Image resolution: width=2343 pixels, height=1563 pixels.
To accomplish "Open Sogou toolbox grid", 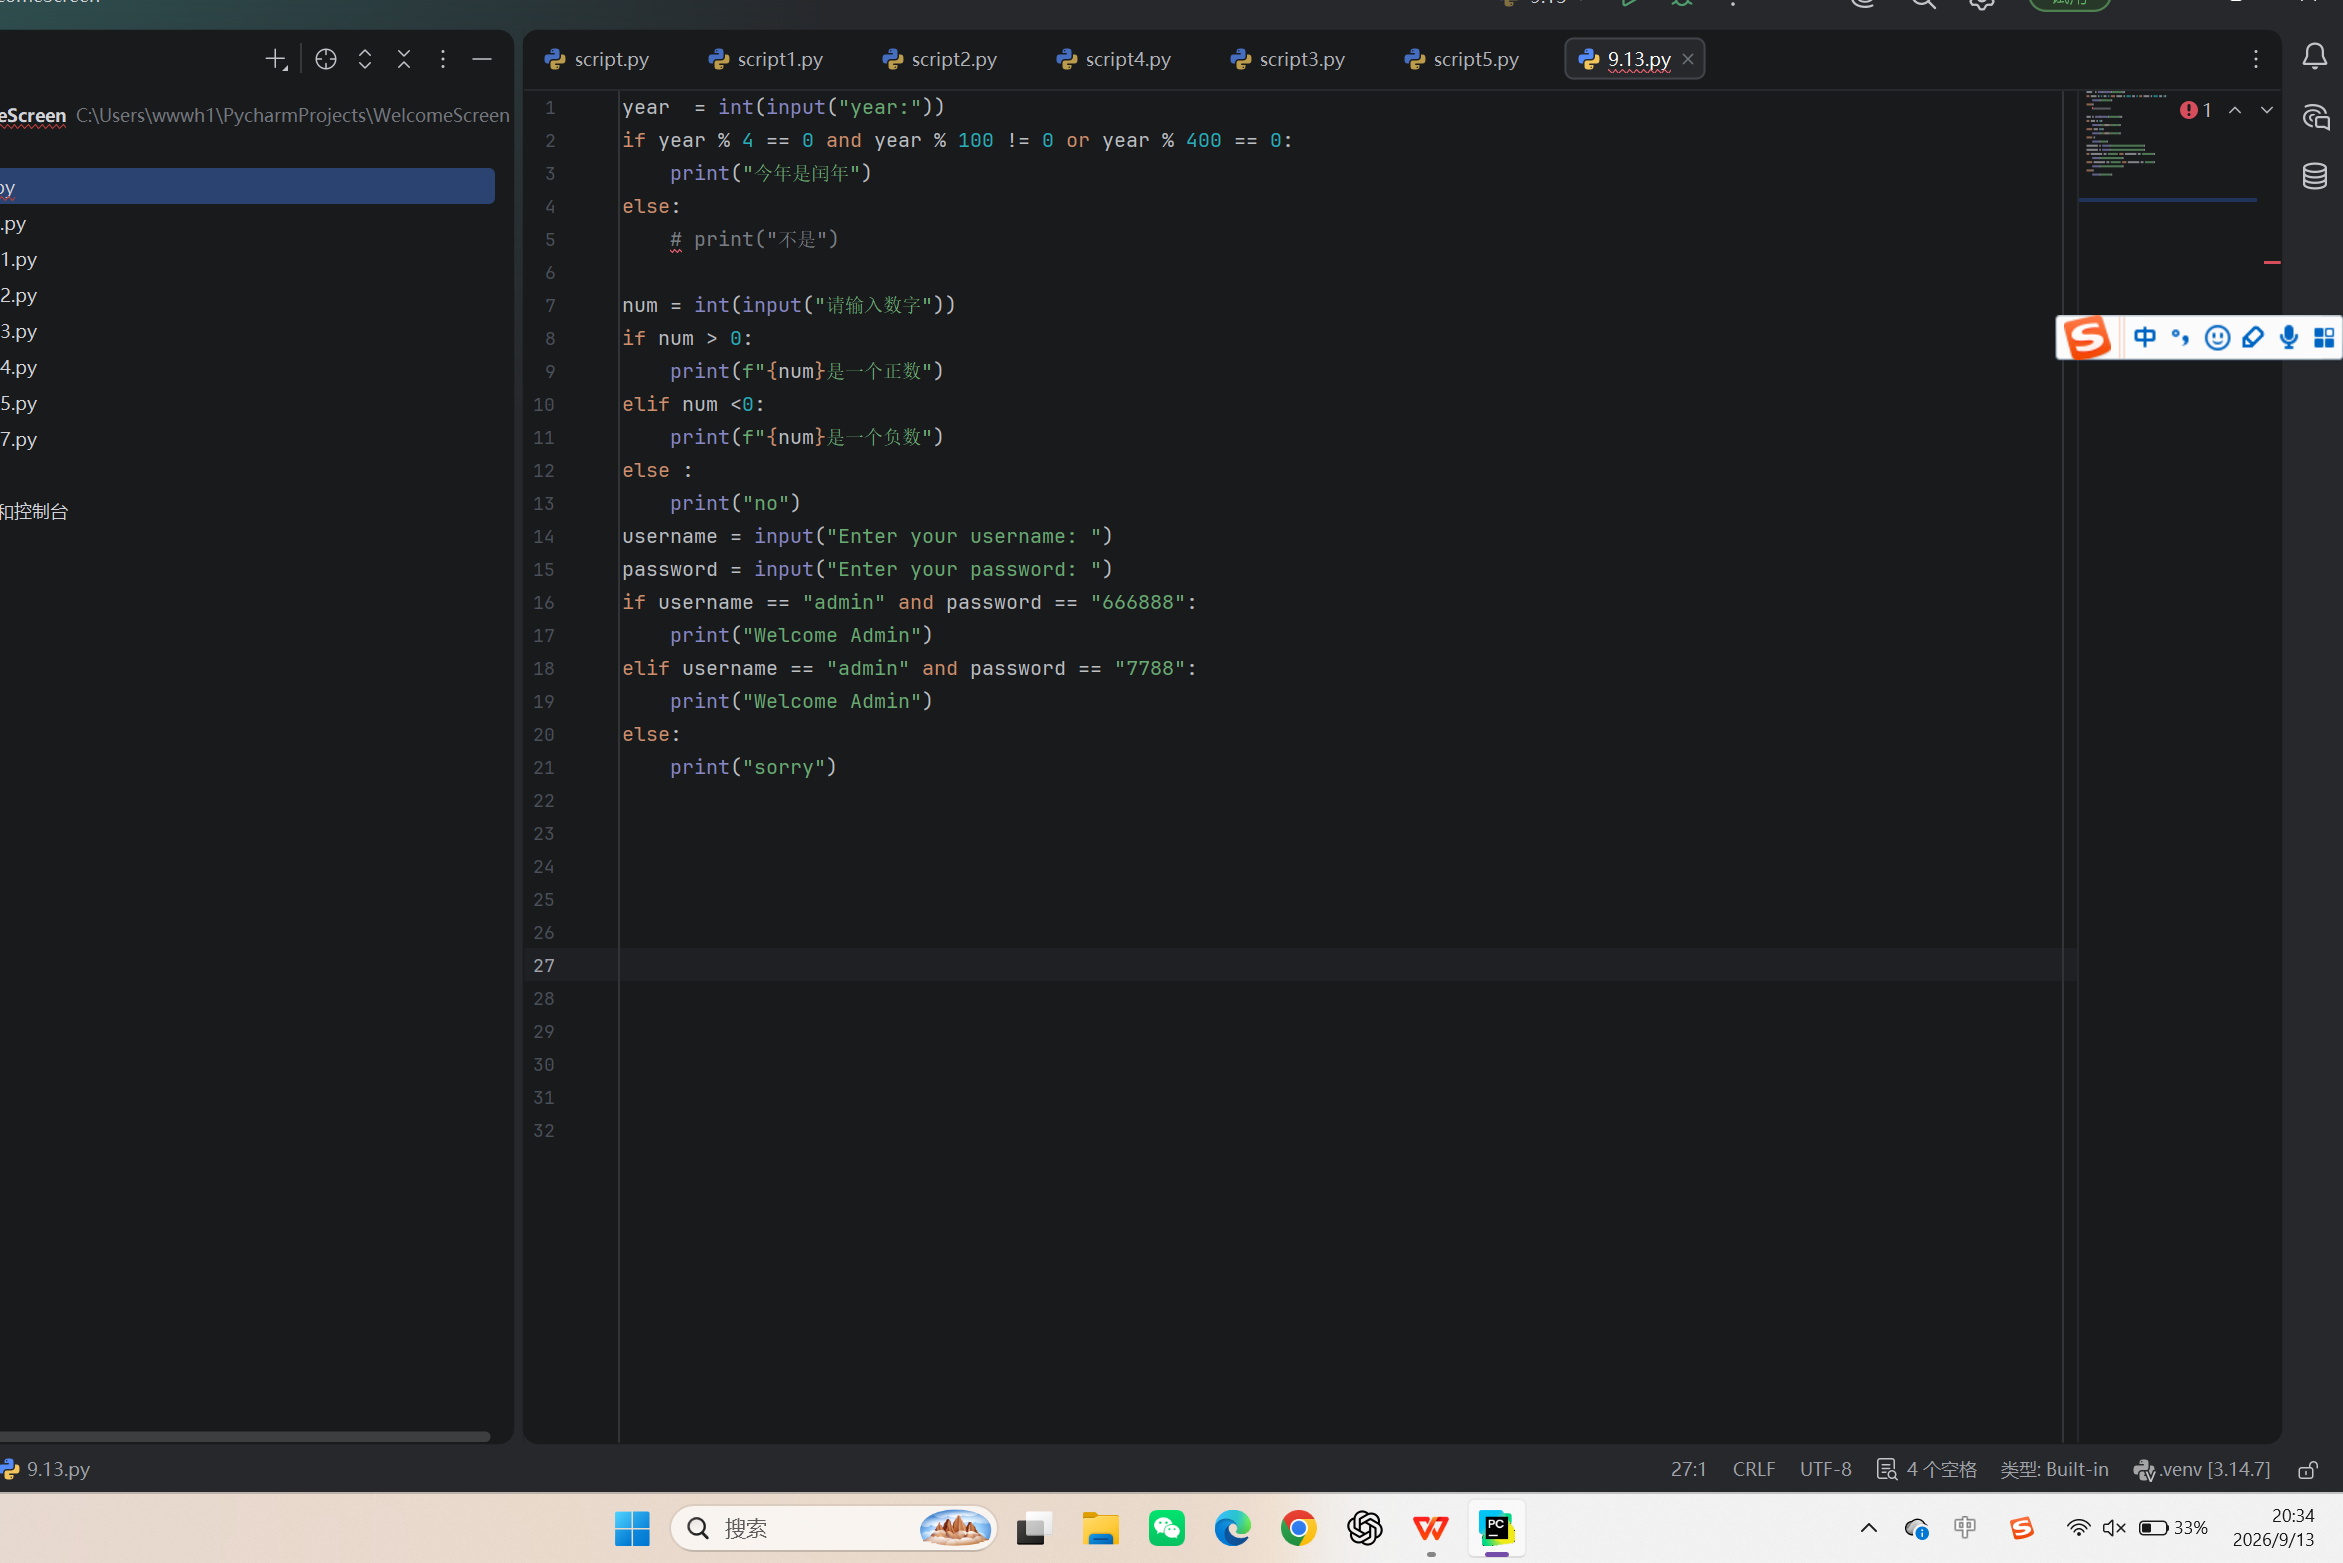I will tap(2324, 338).
